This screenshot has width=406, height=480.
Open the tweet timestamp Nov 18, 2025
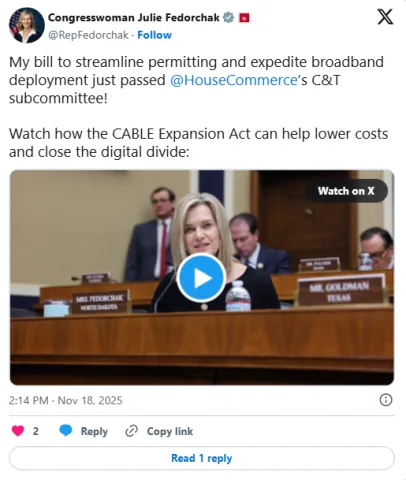pyautogui.click(x=66, y=400)
